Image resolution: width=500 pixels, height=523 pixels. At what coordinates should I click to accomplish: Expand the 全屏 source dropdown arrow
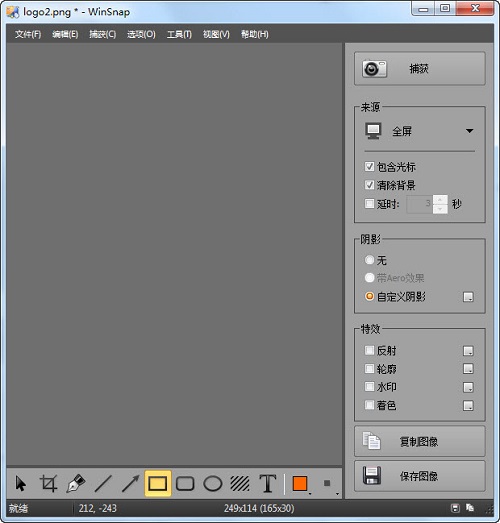click(x=469, y=131)
